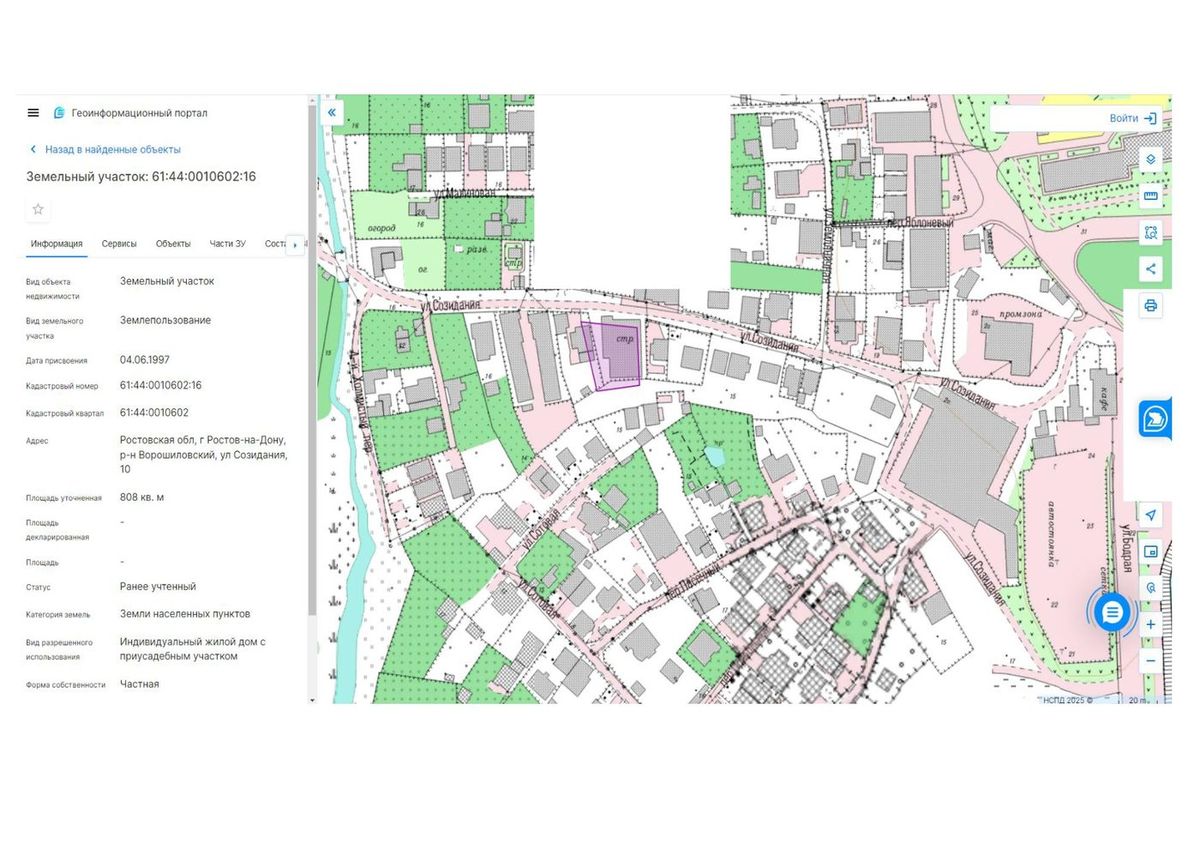The height and width of the screenshot is (849, 1200).
Task: Click the Войти login button
Action: tap(1132, 118)
